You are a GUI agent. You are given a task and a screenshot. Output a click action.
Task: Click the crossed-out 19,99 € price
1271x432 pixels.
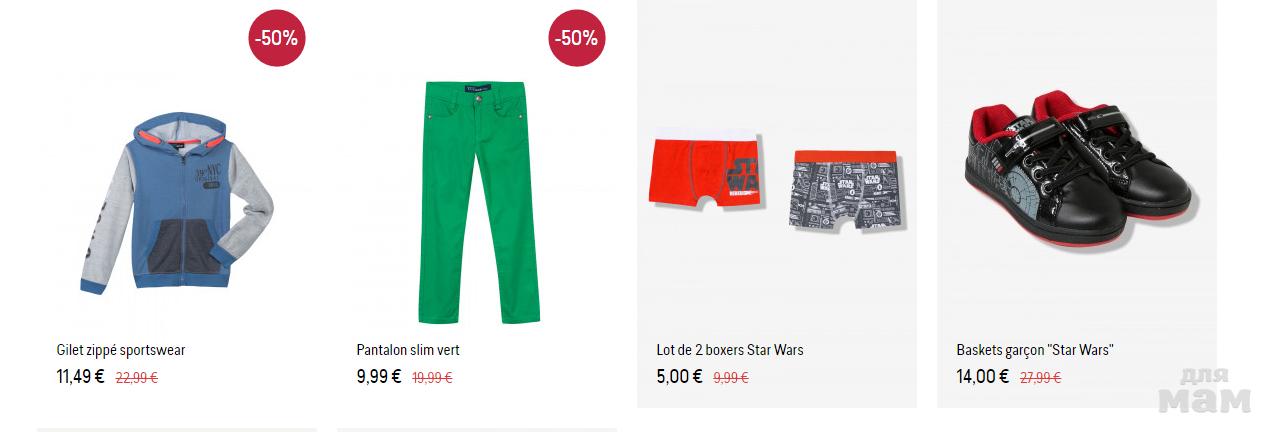click(x=432, y=378)
